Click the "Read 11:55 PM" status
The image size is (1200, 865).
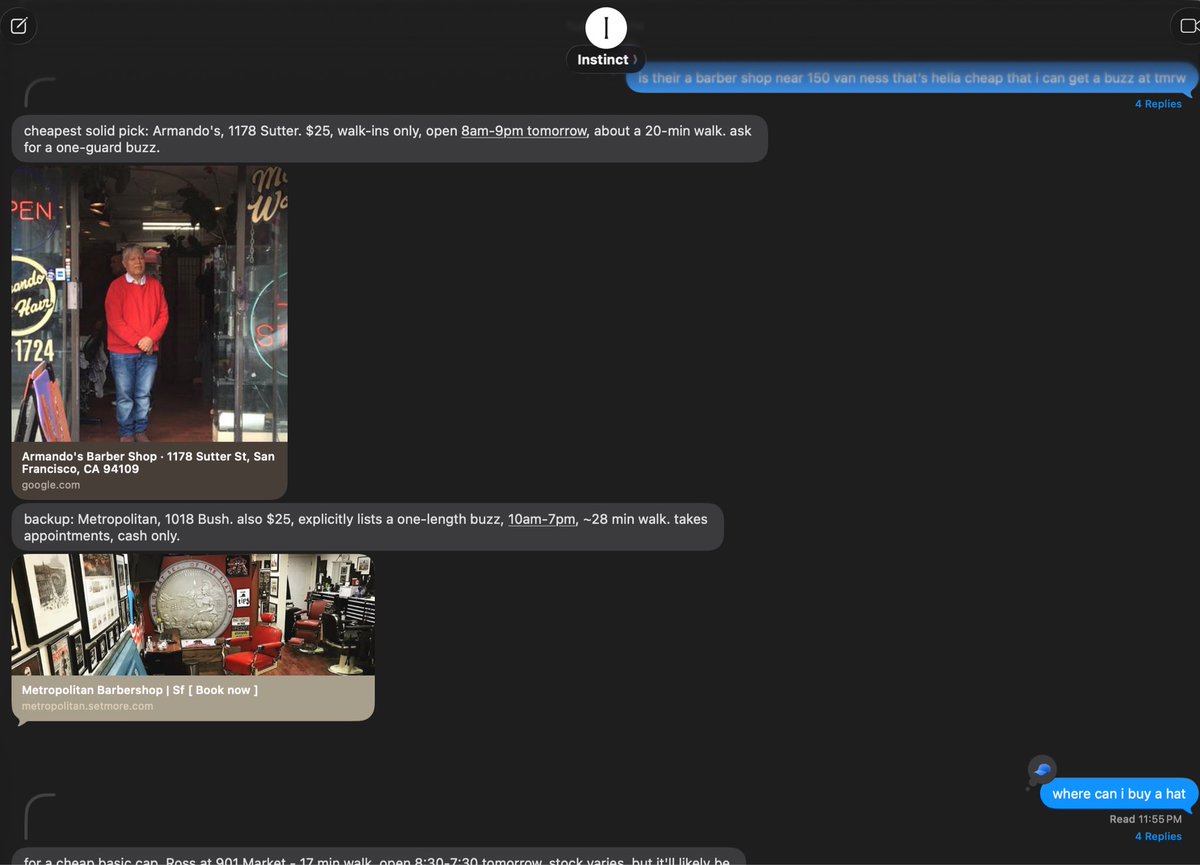click(x=1146, y=819)
